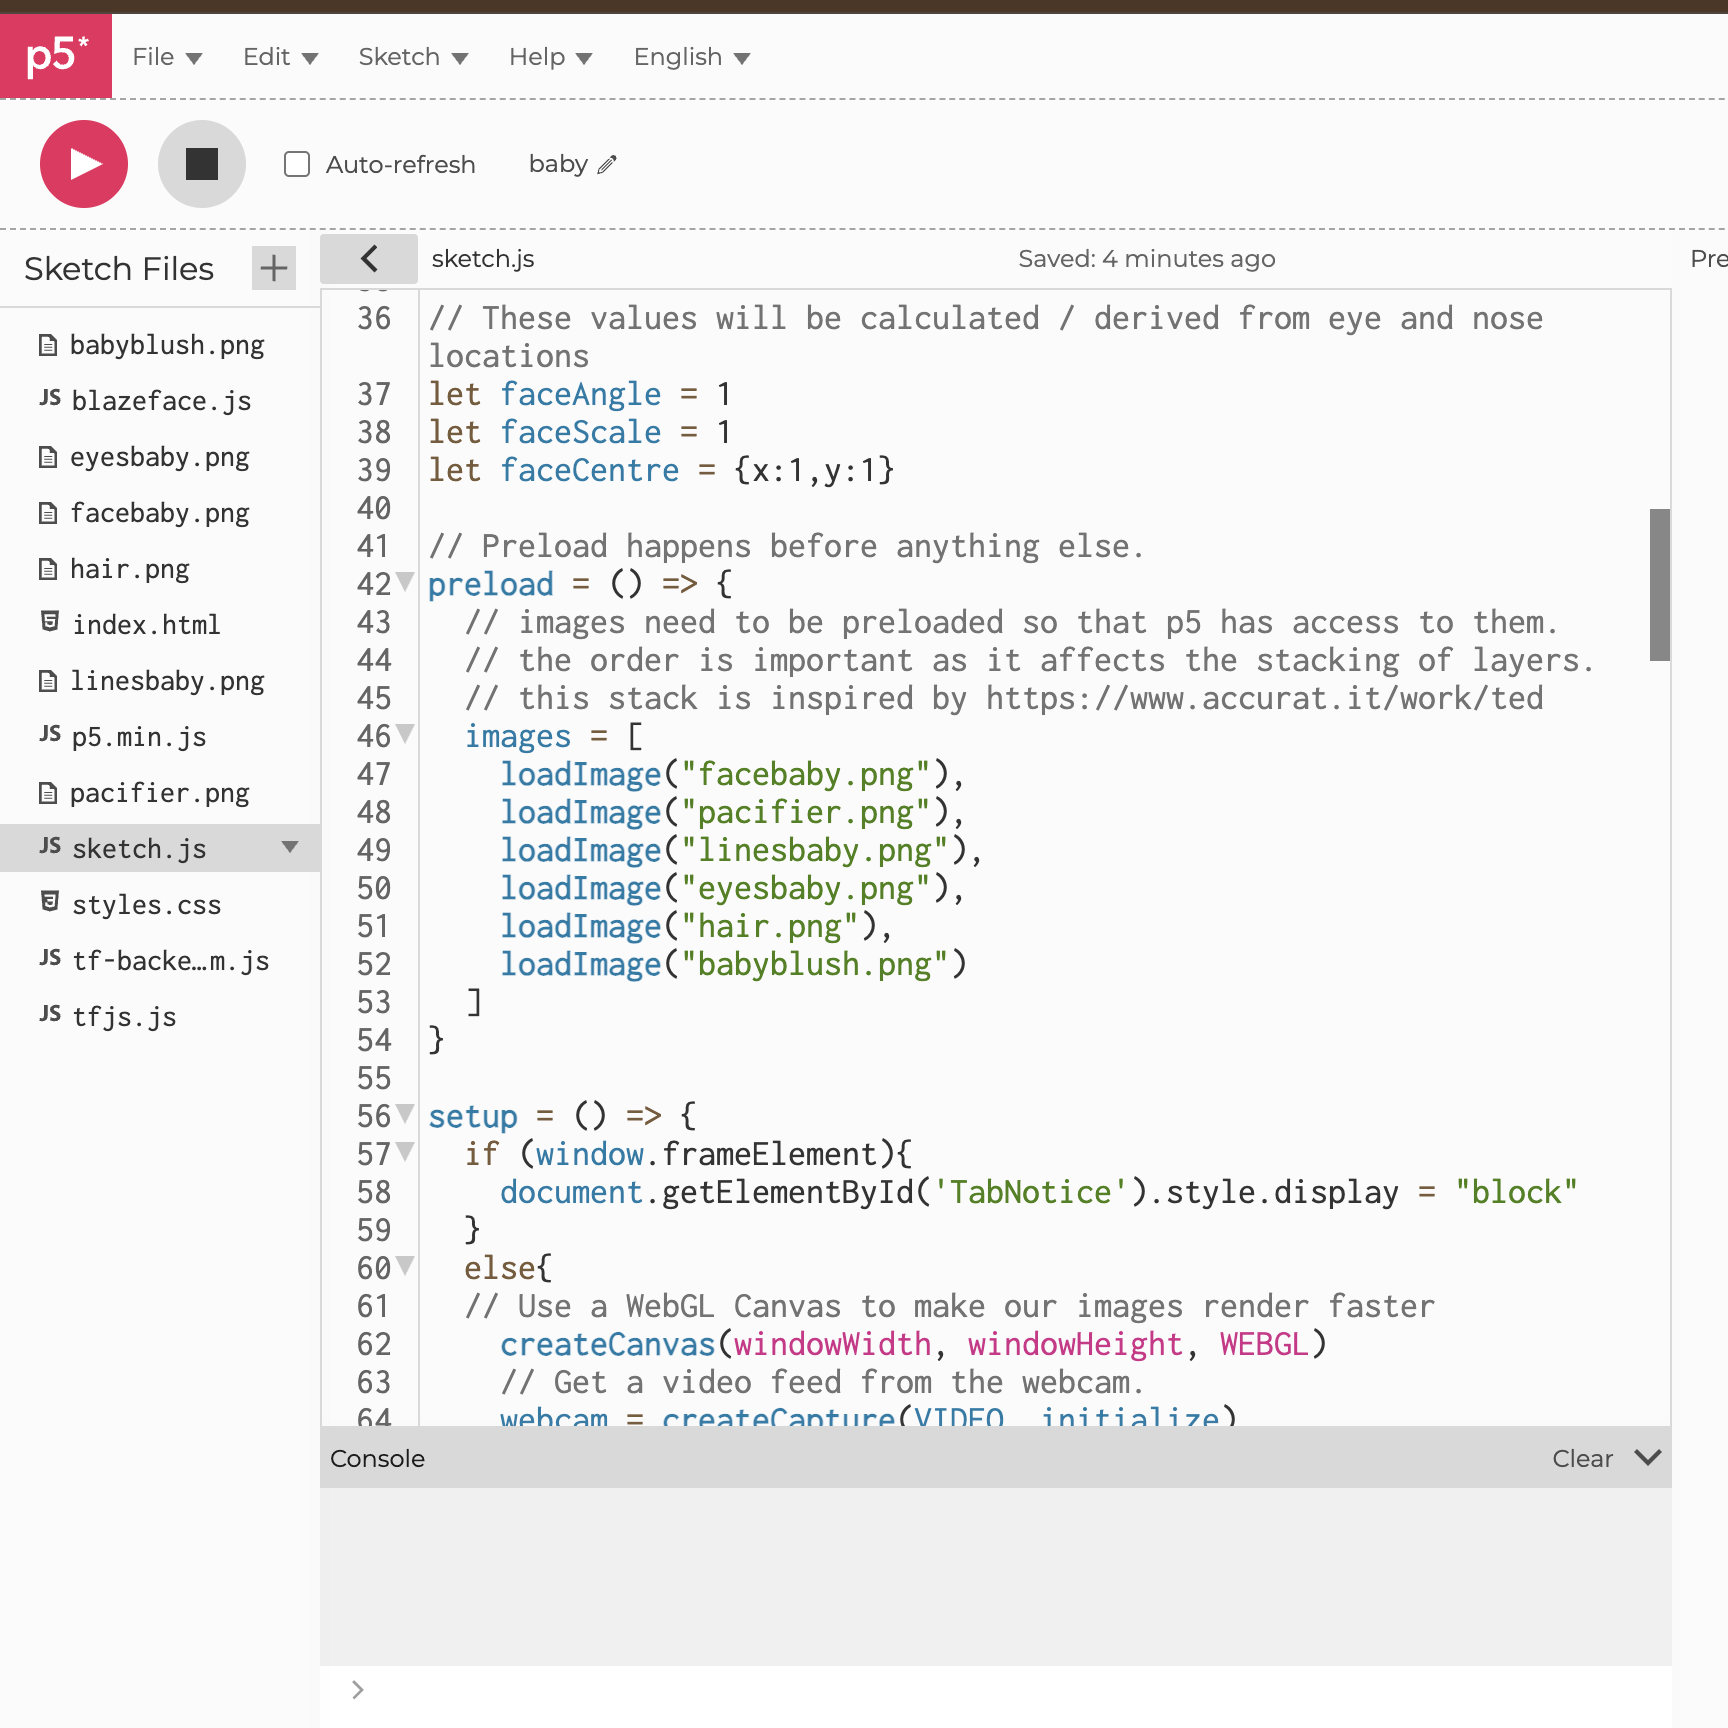
Task: Enable the Auto-refresh checkbox
Action: point(297,164)
